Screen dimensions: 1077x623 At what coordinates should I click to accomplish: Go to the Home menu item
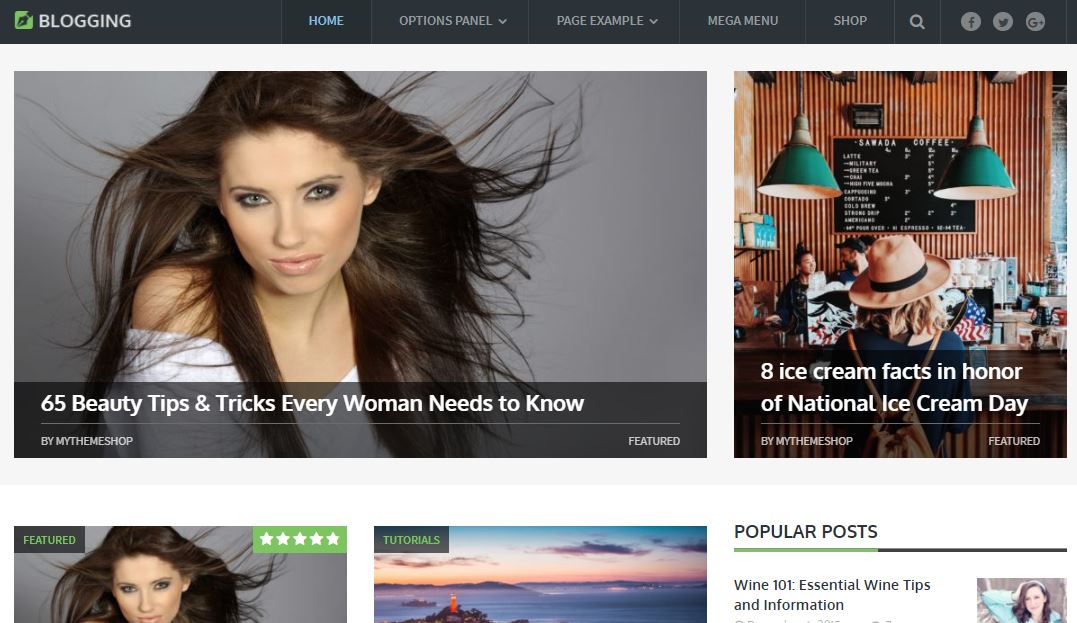[x=326, y=21]
